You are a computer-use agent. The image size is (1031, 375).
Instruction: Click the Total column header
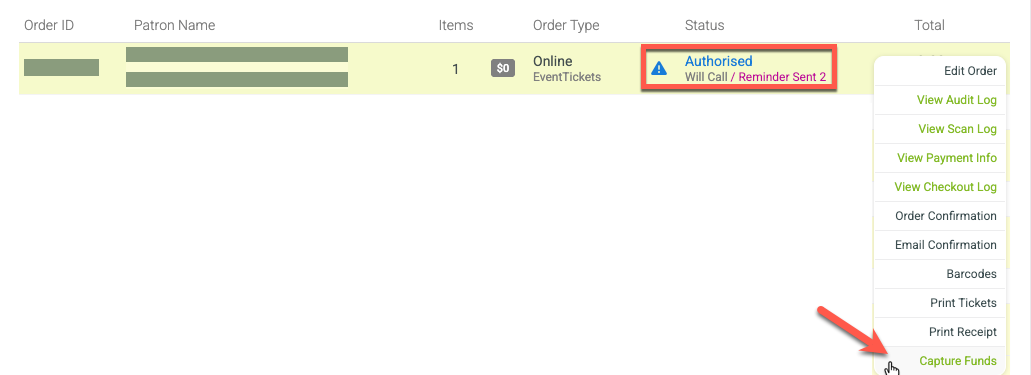929,26
